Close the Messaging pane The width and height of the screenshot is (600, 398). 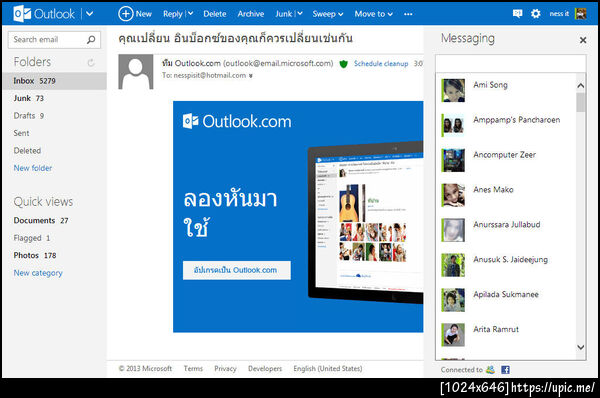pos(583,40)
